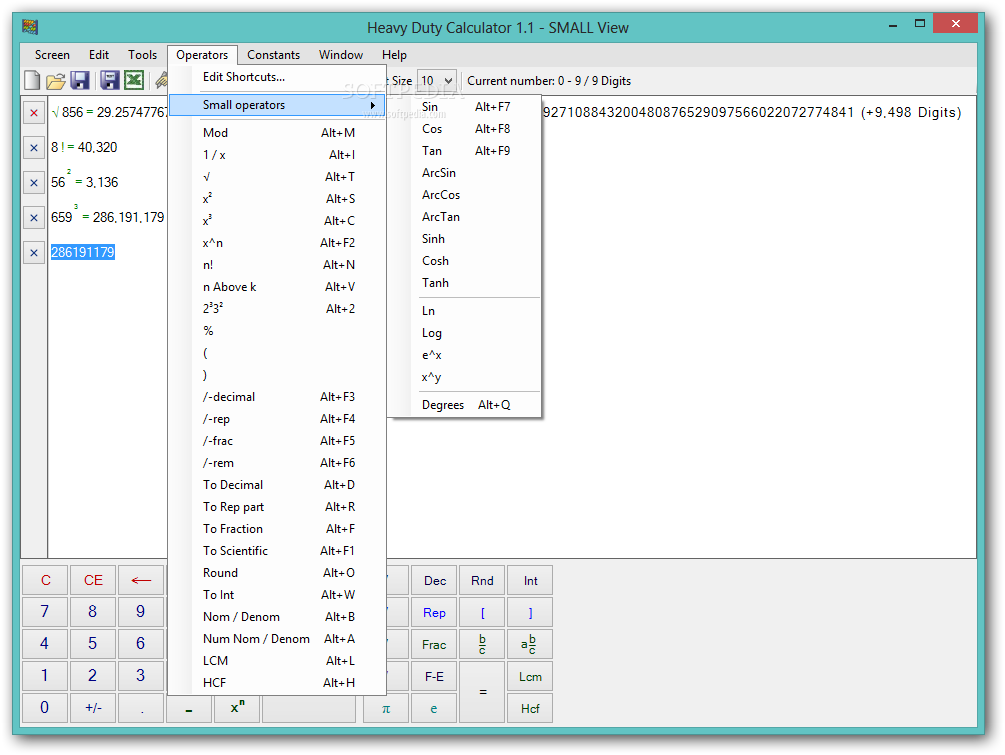Click the C clear button
Screen dimensions: 1005x755
coord(45,581)
